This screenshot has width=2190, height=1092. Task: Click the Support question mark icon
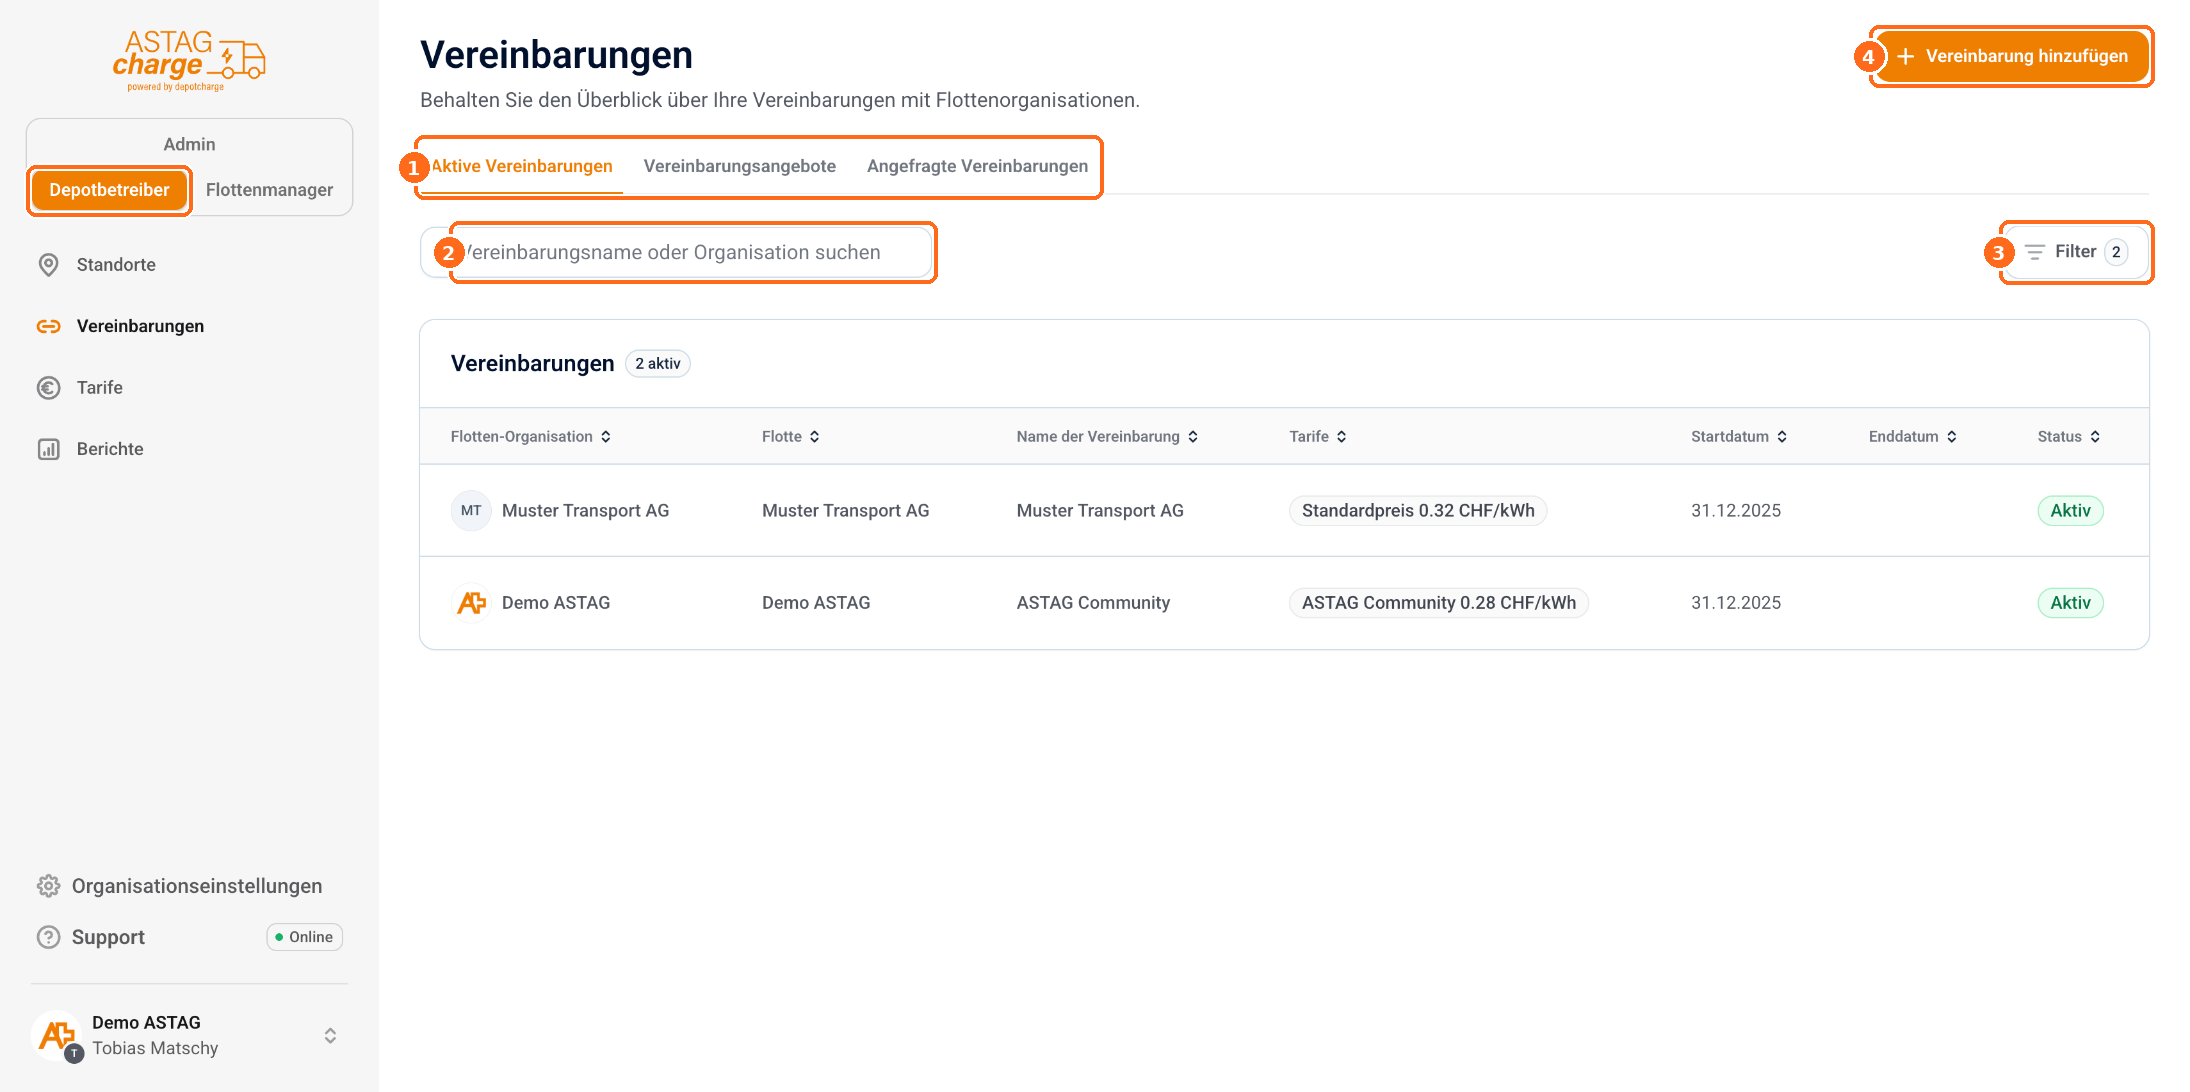tap(48, 937)
